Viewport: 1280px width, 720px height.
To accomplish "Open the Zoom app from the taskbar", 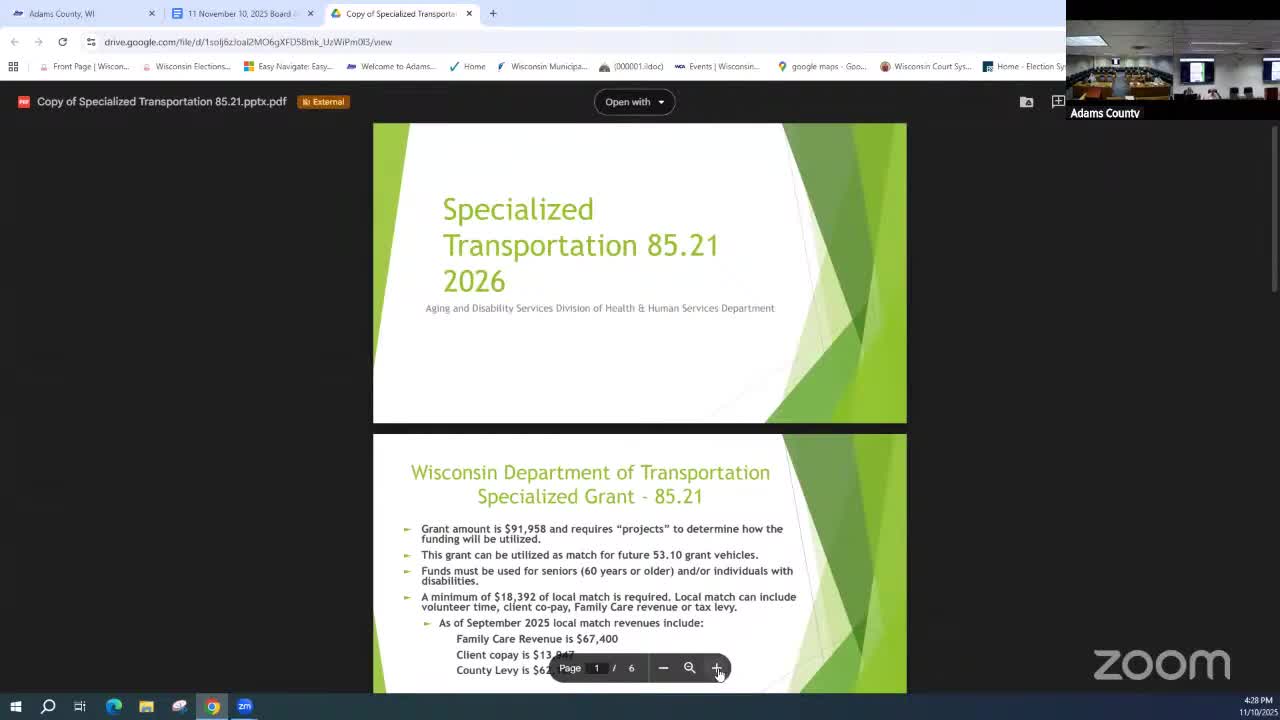I will point(245,706).
